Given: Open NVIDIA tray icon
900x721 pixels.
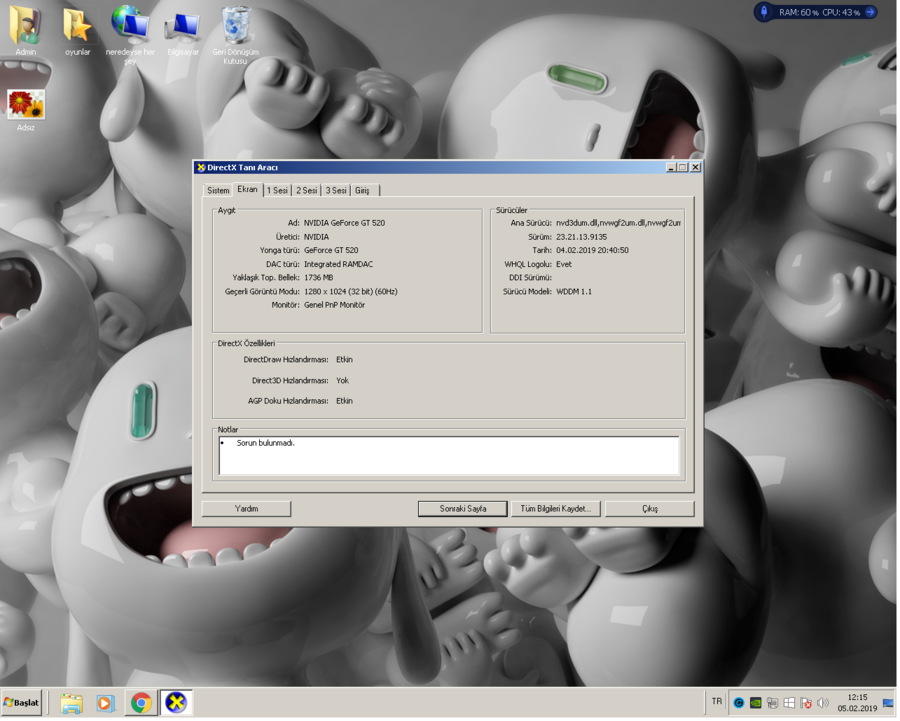Looking at the screenshot, I should coord(756,703).
